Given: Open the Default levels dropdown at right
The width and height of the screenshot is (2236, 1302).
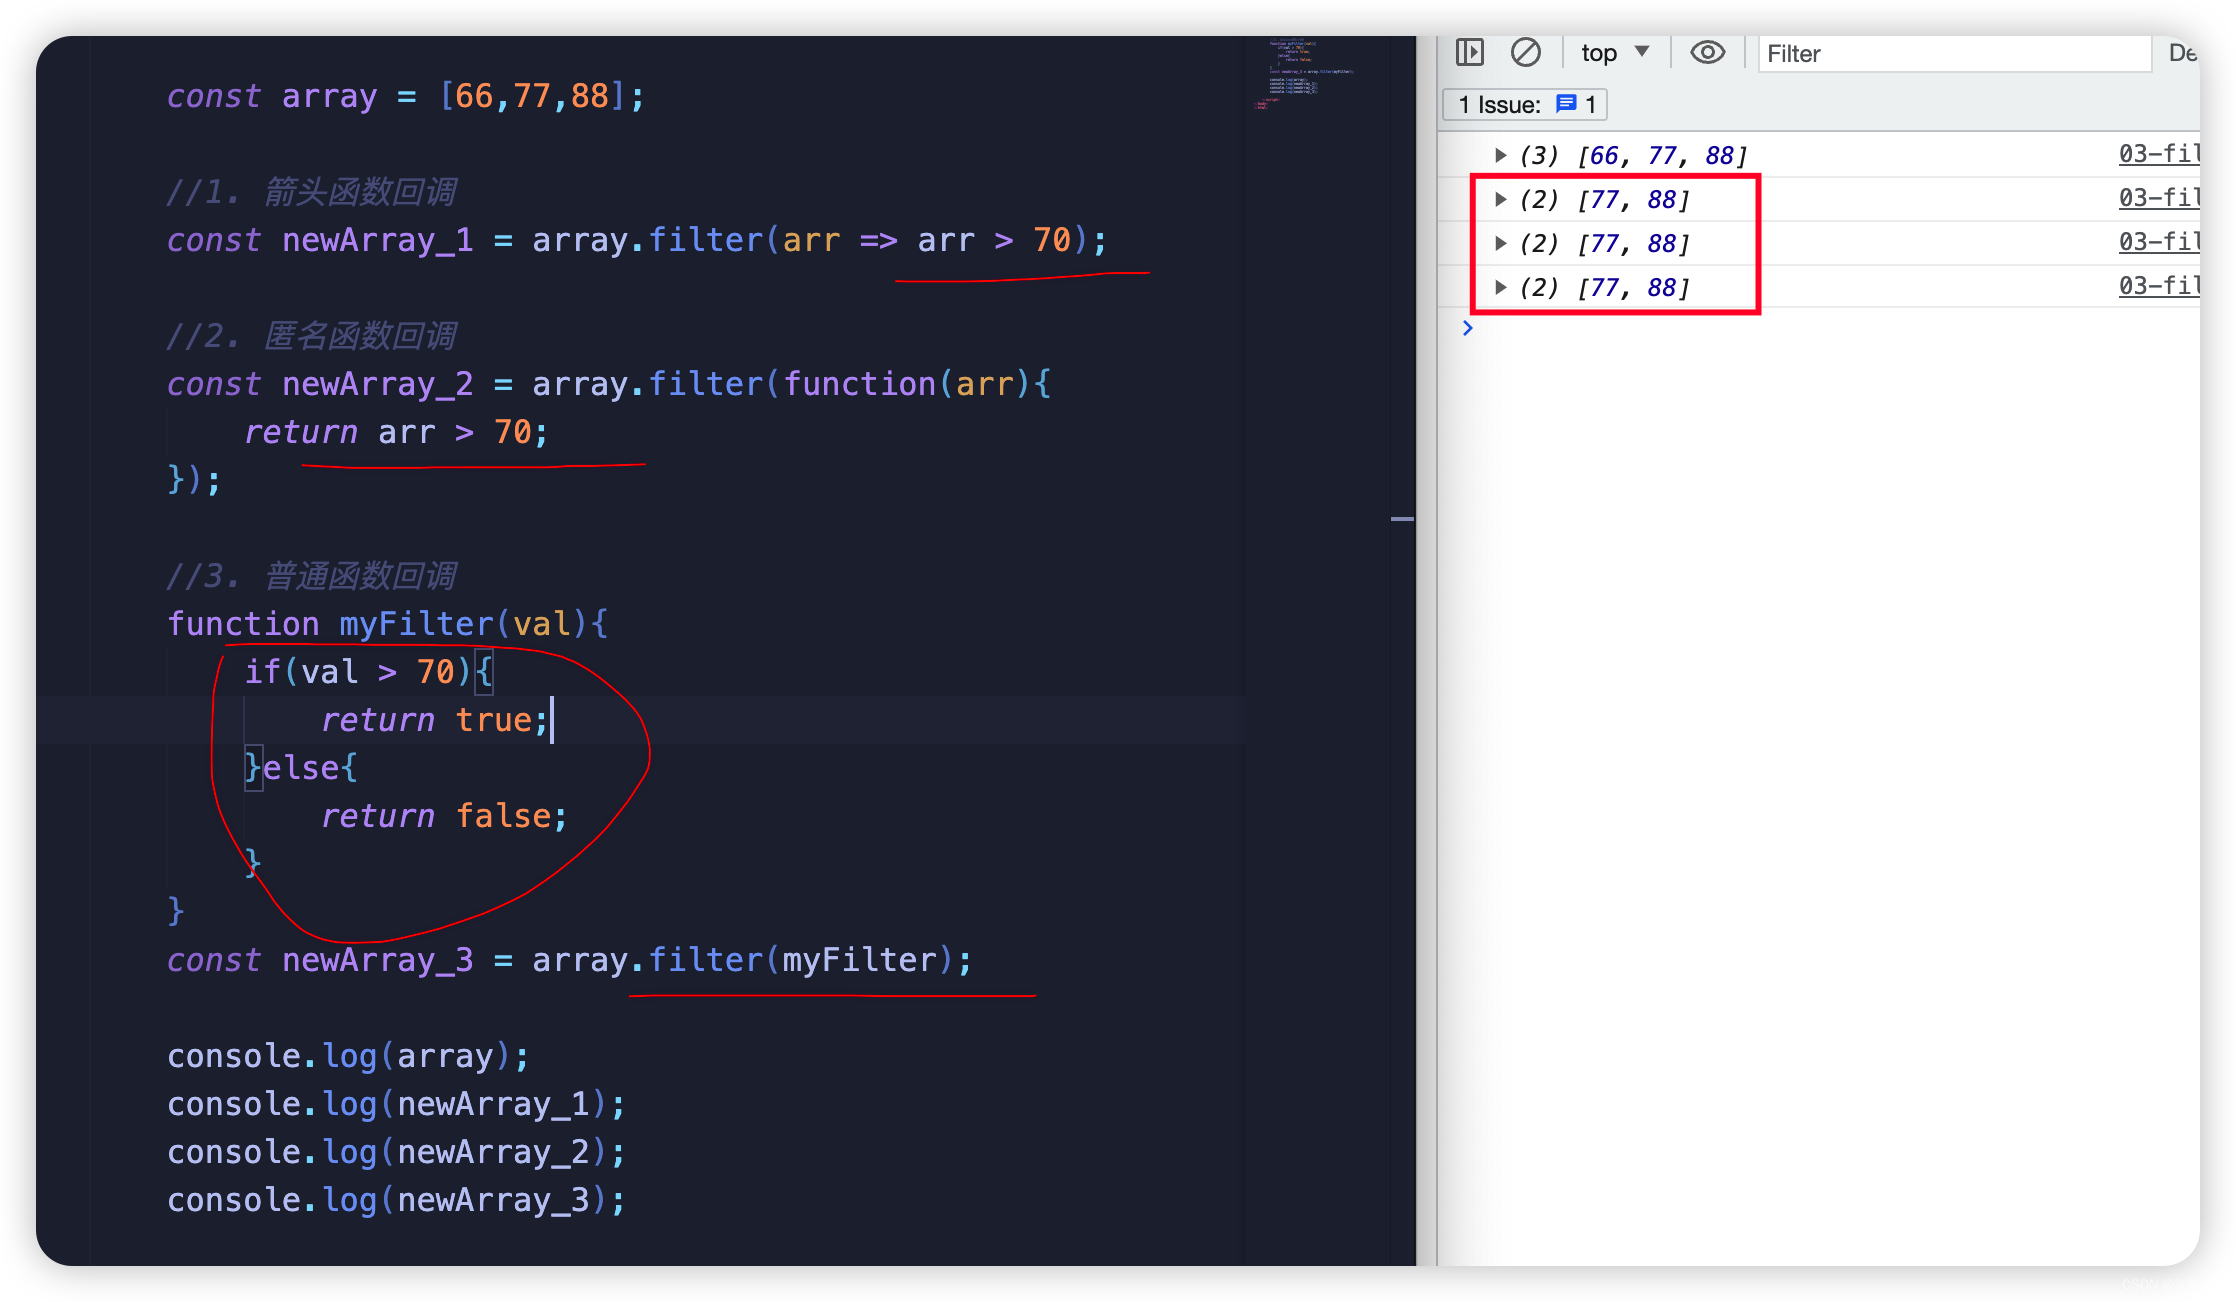Looking at the screenshot, I should 2182,52.
